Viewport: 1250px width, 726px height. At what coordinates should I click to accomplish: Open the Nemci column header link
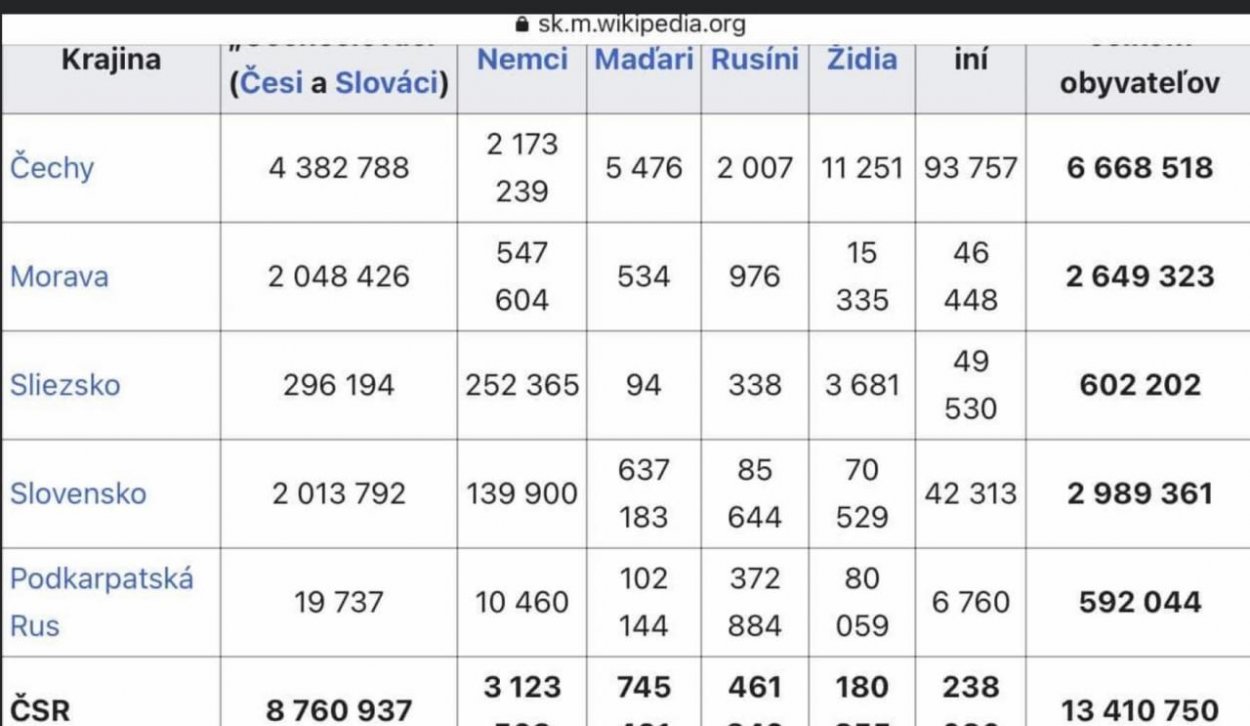(521, 60)
